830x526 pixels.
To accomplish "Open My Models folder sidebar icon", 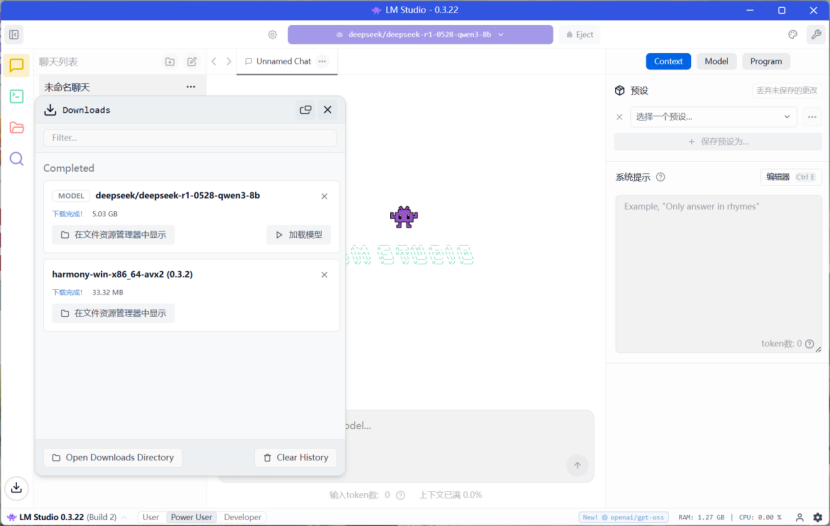I will (16, 127).
